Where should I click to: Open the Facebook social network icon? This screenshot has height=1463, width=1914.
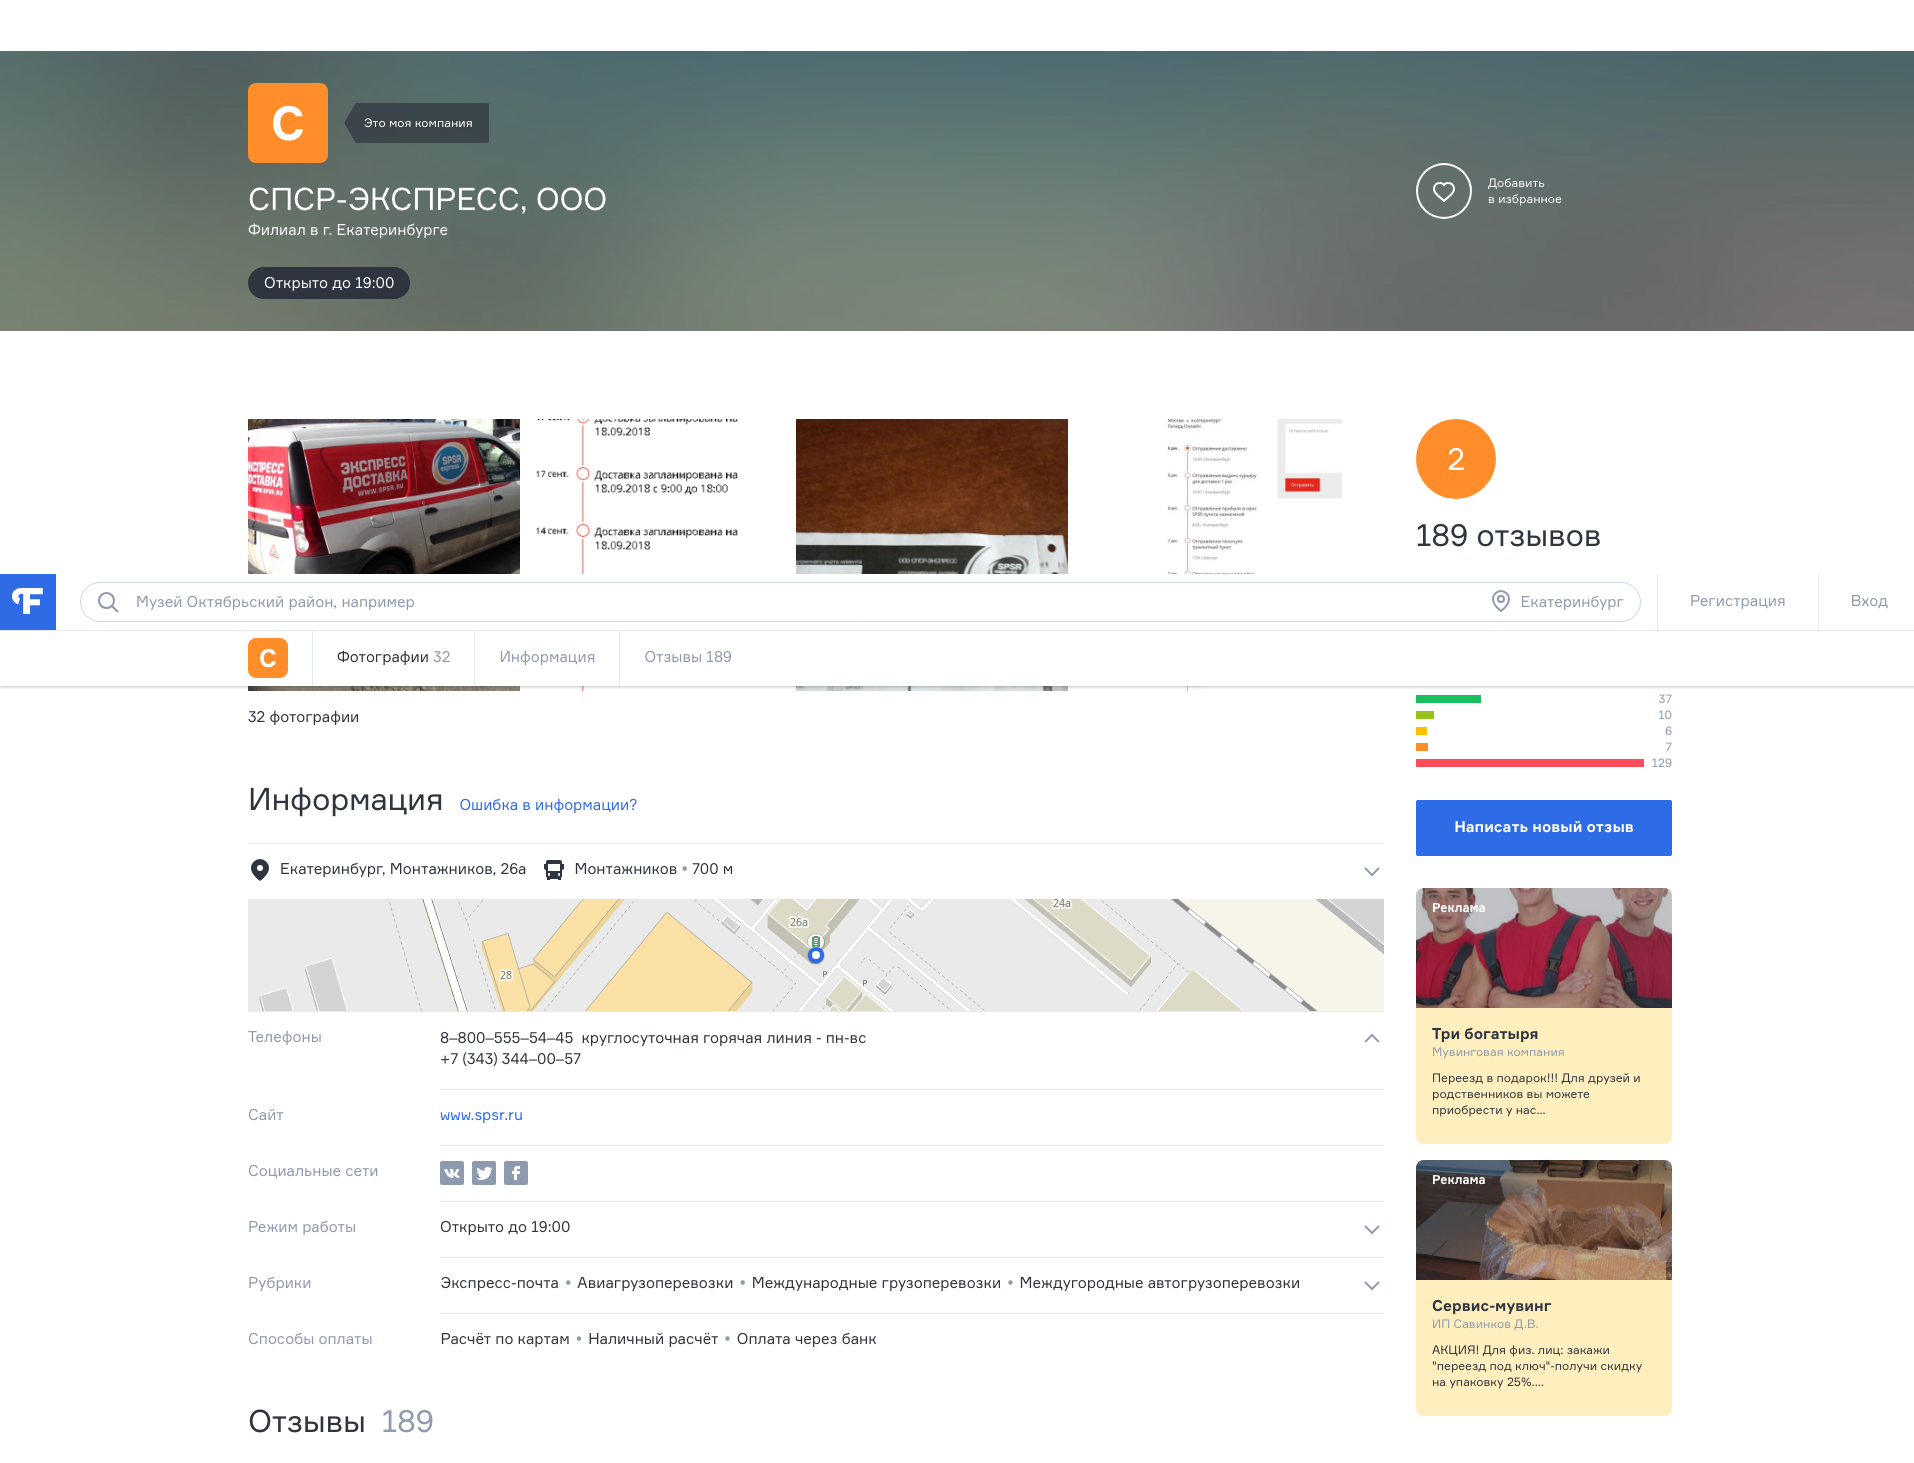(x=516, y=1173)
